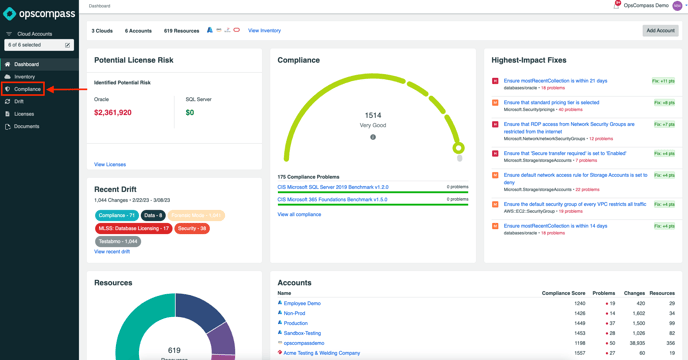
Task: Click the AWS cloud provider icon
Action: [219, 30]
